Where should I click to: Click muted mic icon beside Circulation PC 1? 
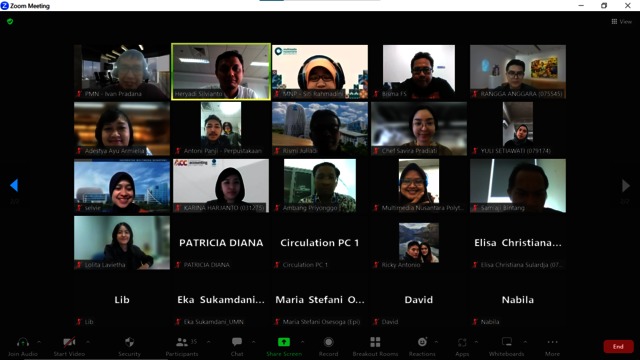(x=277, y=264)
